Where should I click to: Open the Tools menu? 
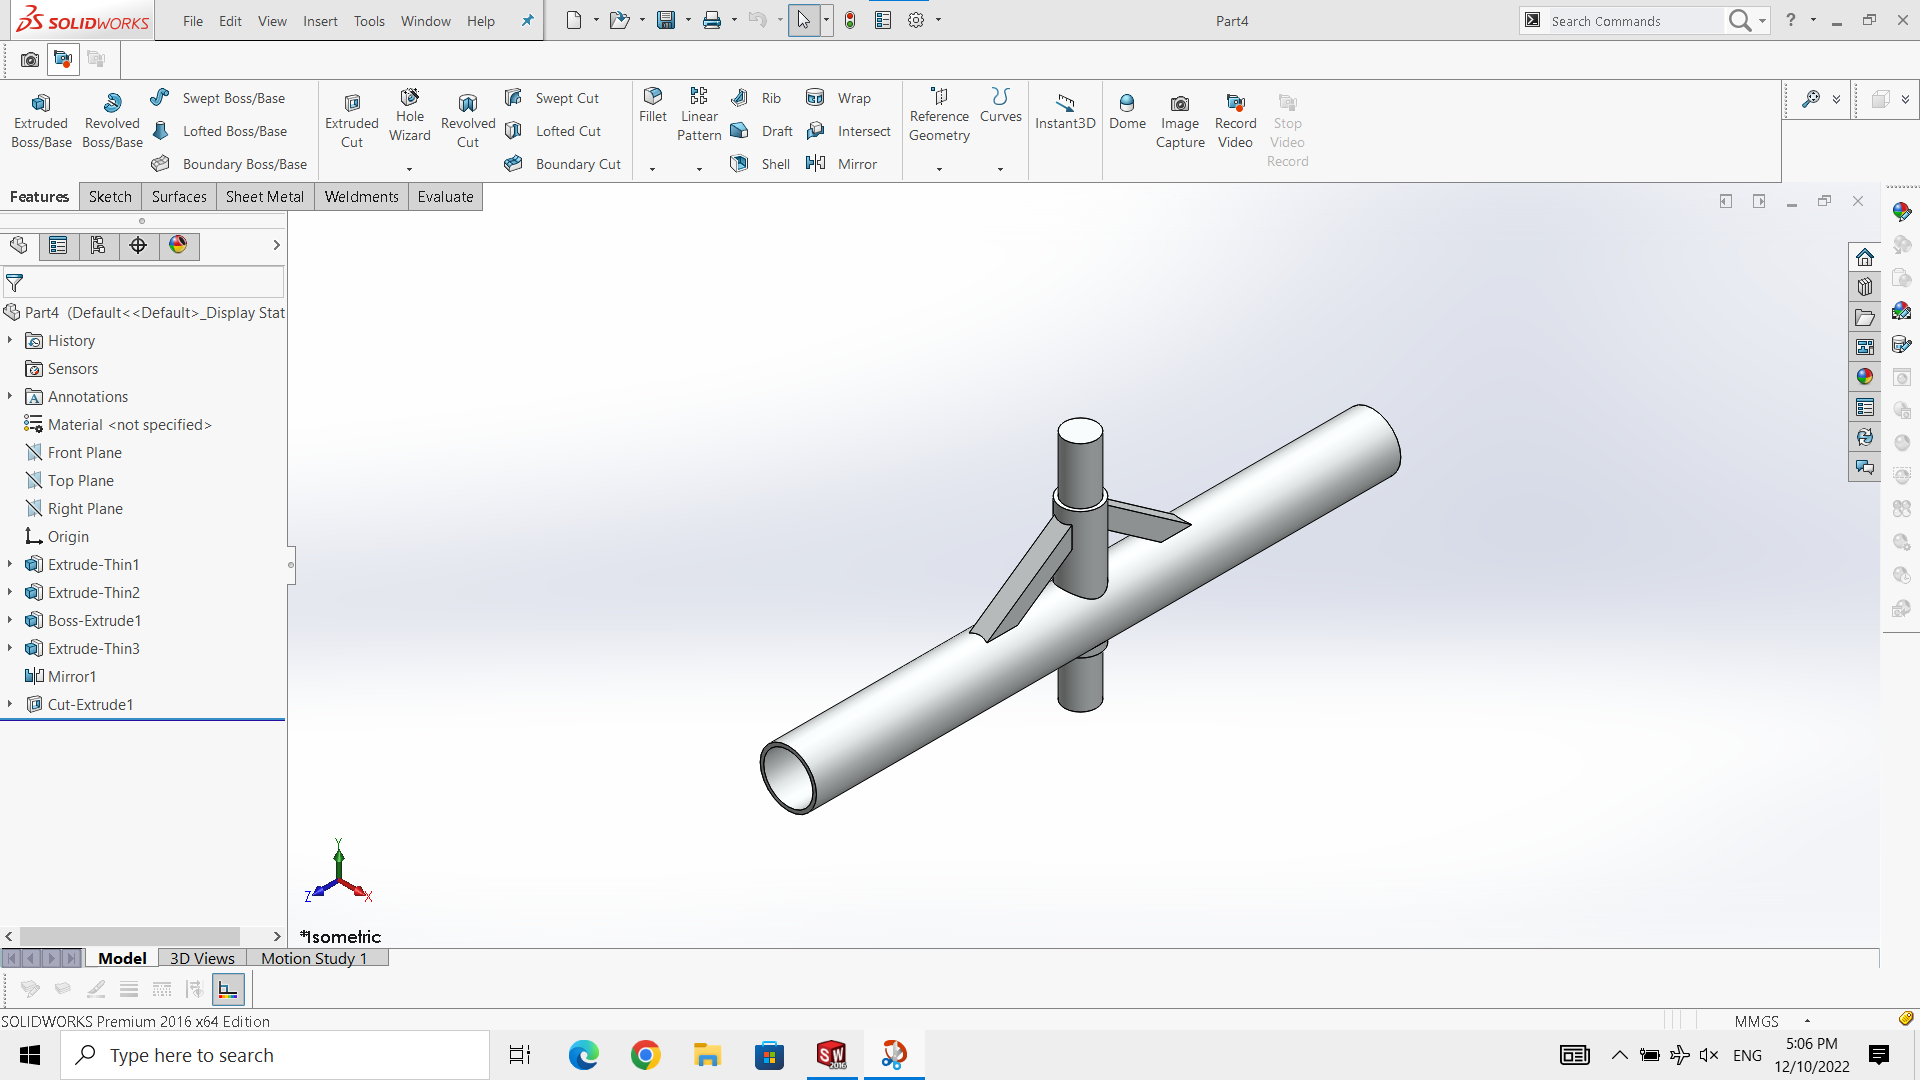tap(369, 21)
